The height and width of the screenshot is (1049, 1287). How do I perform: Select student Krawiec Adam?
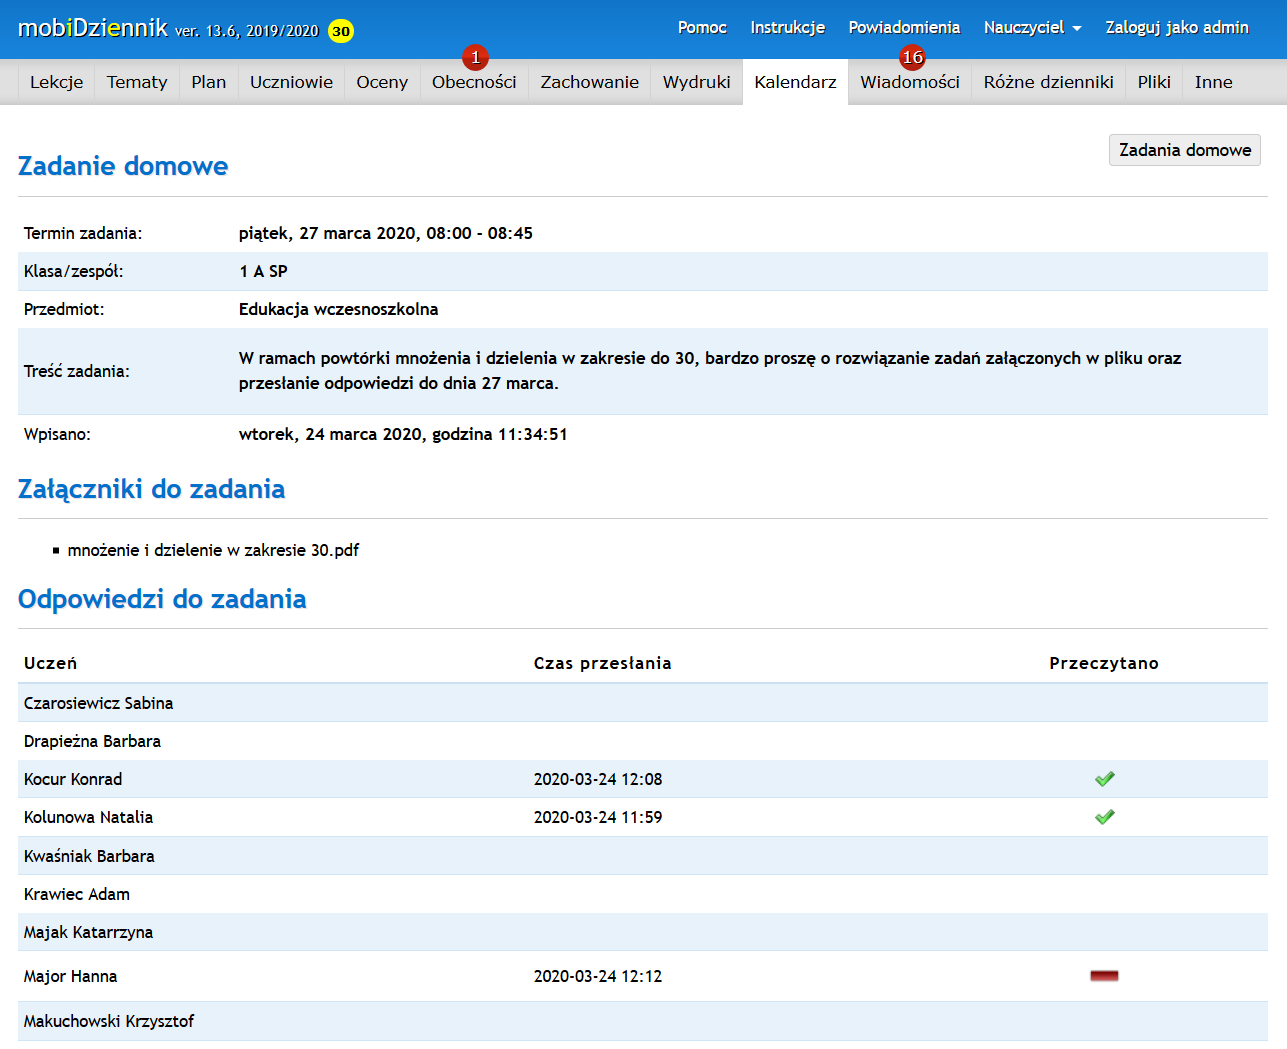pos(77,894)
